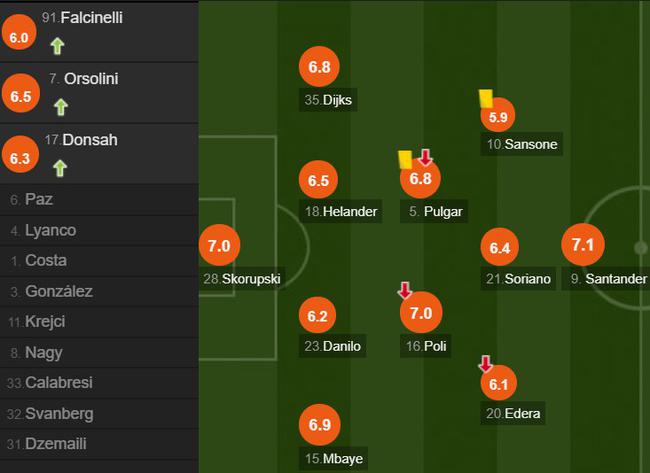Select Svanberg in the substitutes list
The image size is (650, 473).
59,413
